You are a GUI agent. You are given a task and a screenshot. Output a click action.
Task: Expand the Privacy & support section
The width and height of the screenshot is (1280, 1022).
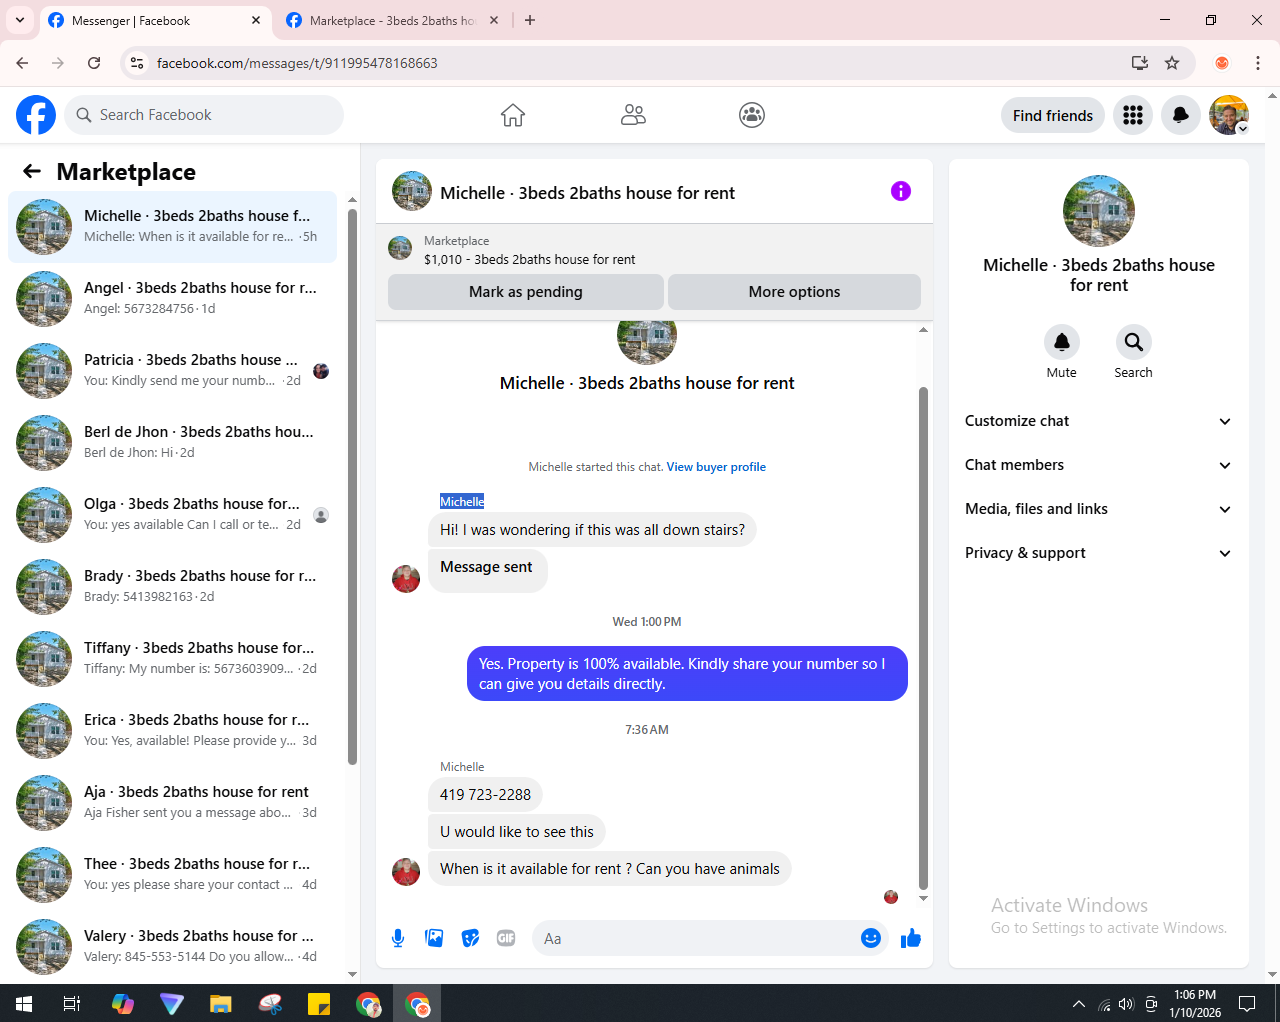(x=1099, y=553)
